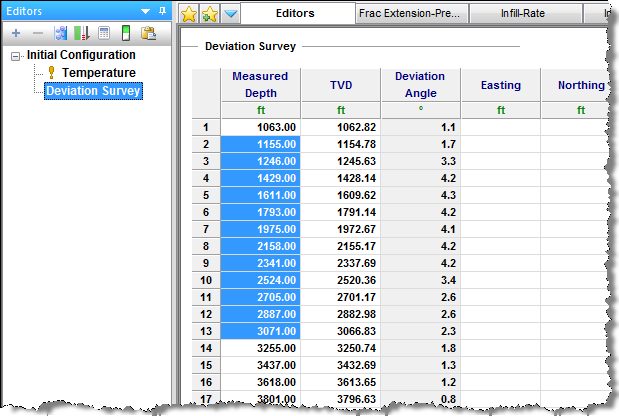619x416 pixels.
Task: Open the blue tab list dropdown arrow
Action: coord(230,14)
